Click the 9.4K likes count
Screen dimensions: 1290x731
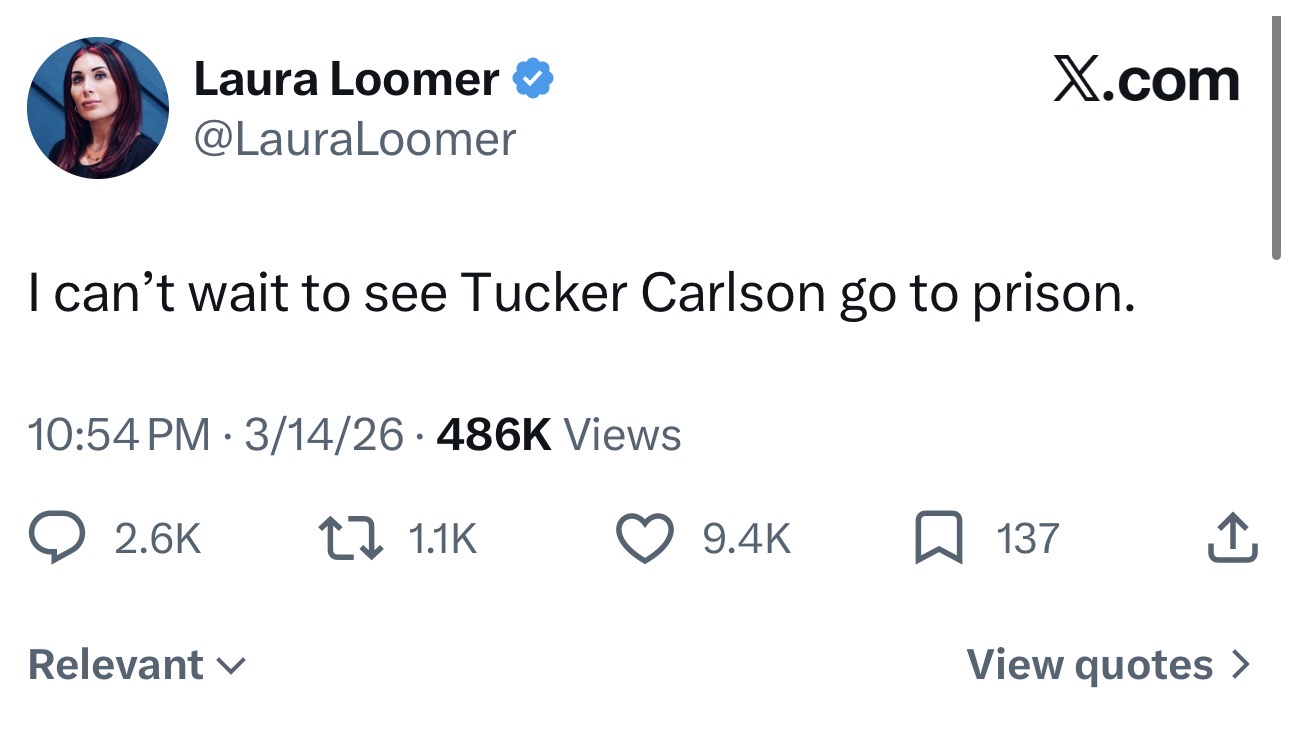[746, 540]
